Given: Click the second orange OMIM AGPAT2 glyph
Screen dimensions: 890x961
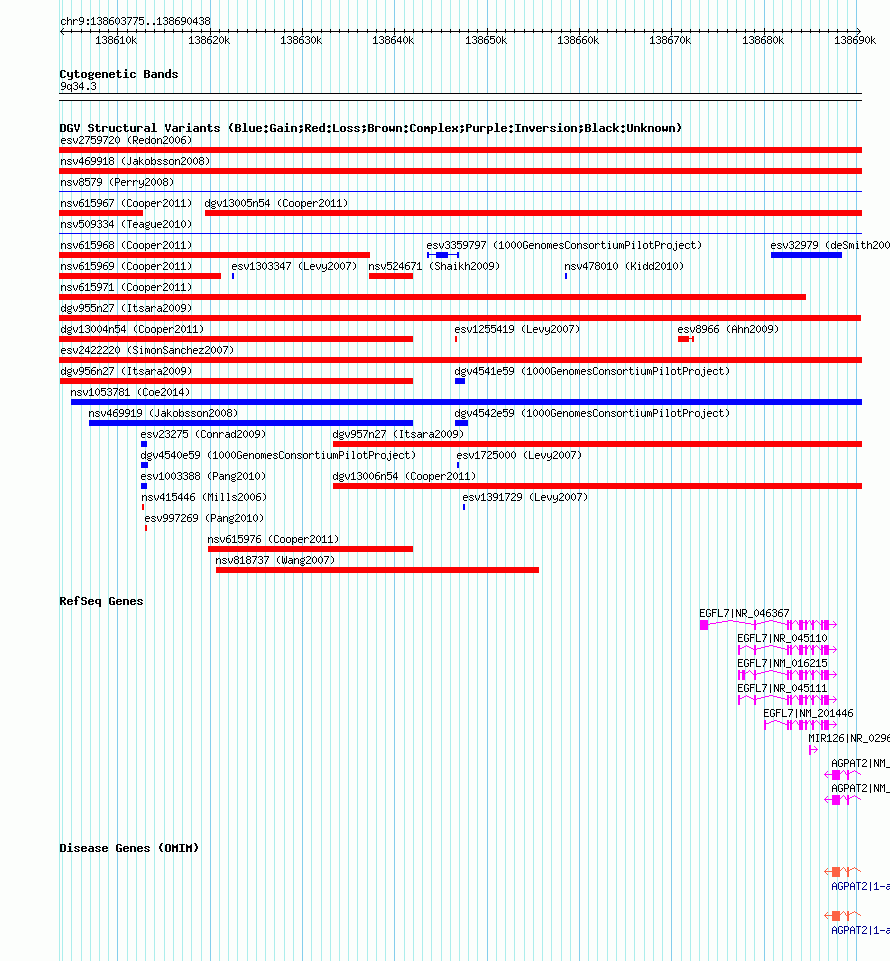Looking at the screenshot, I should tap(843, 916).
